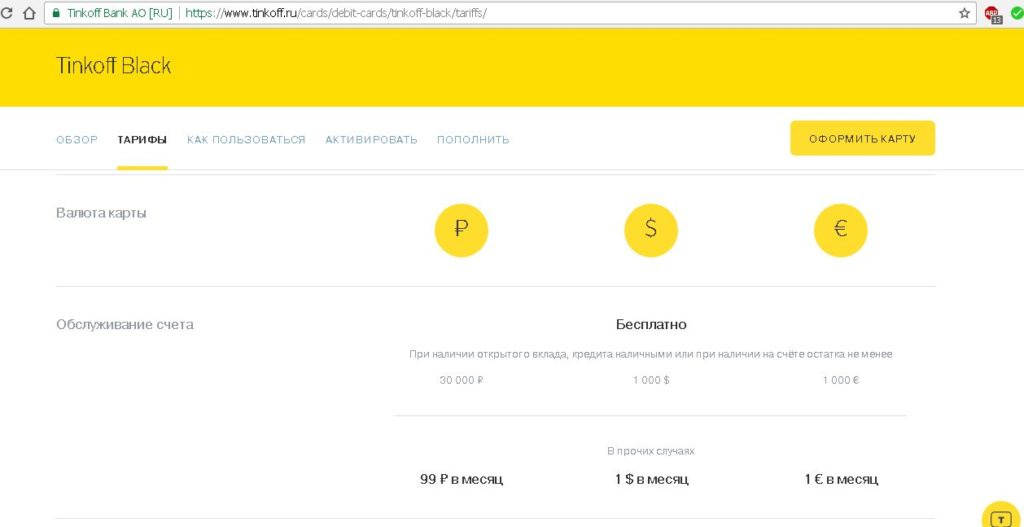
Task: Click the Обслуживание счета label
Action: pos(125,325)
